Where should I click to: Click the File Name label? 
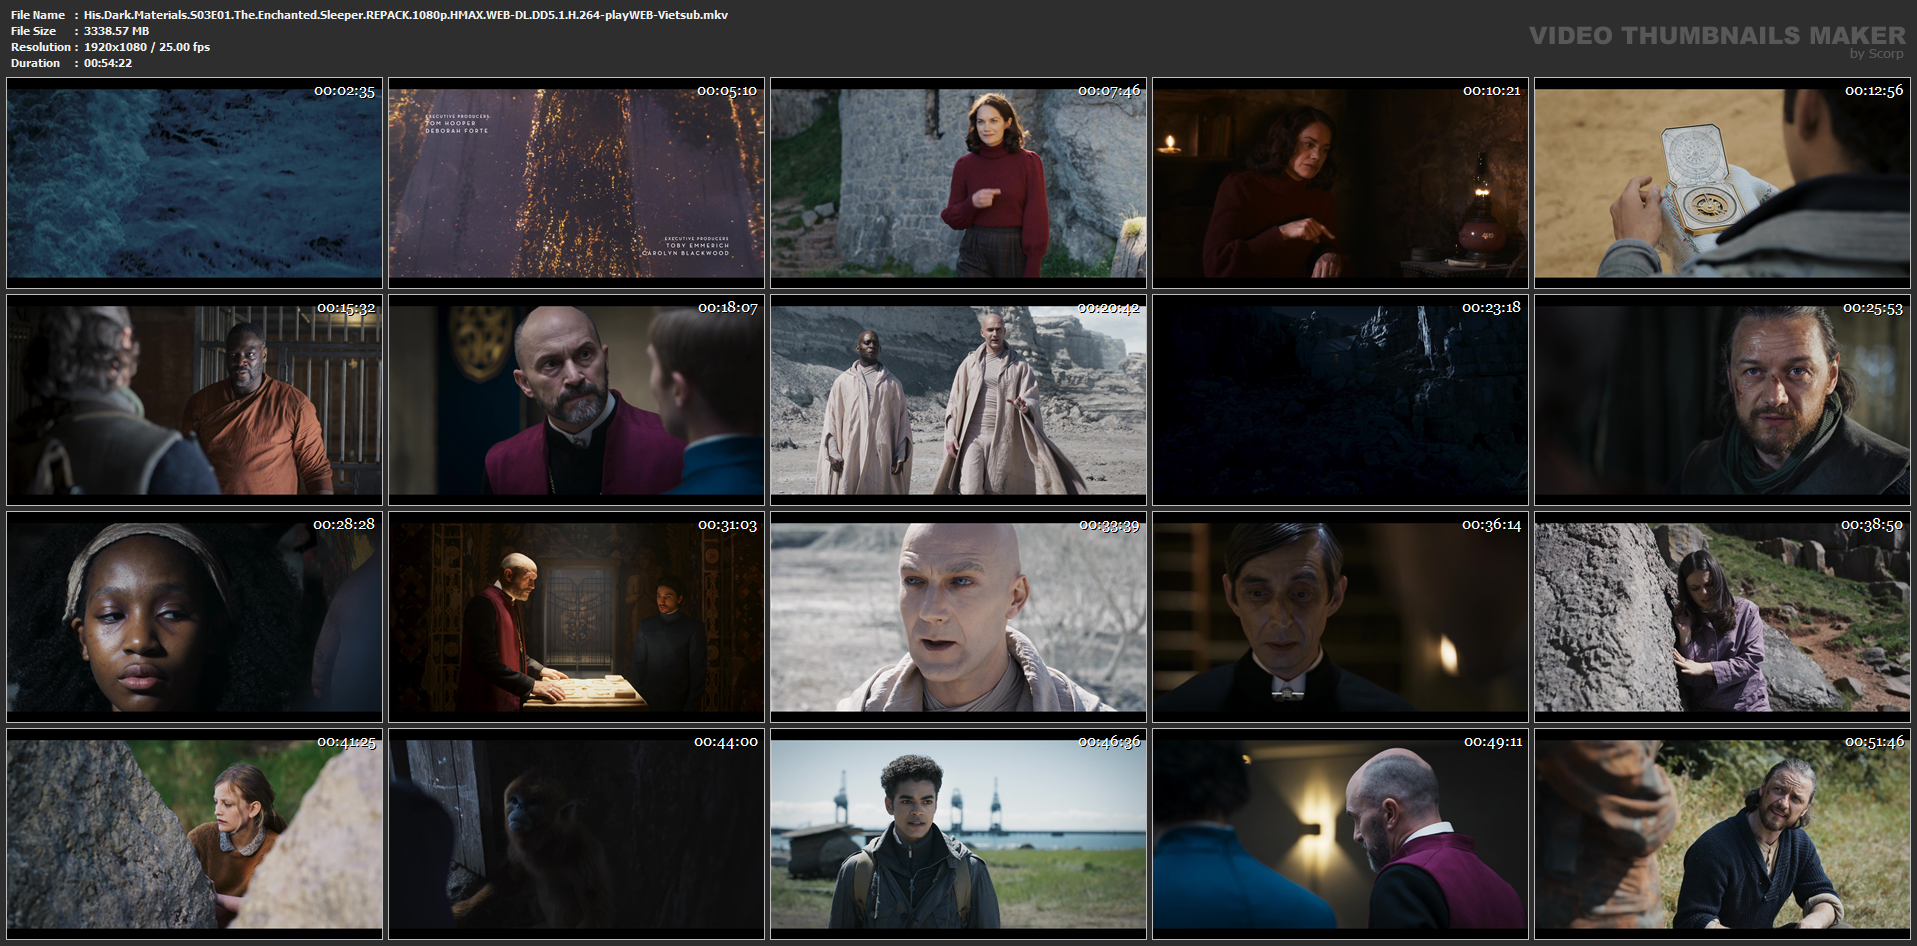coord(38,15)
